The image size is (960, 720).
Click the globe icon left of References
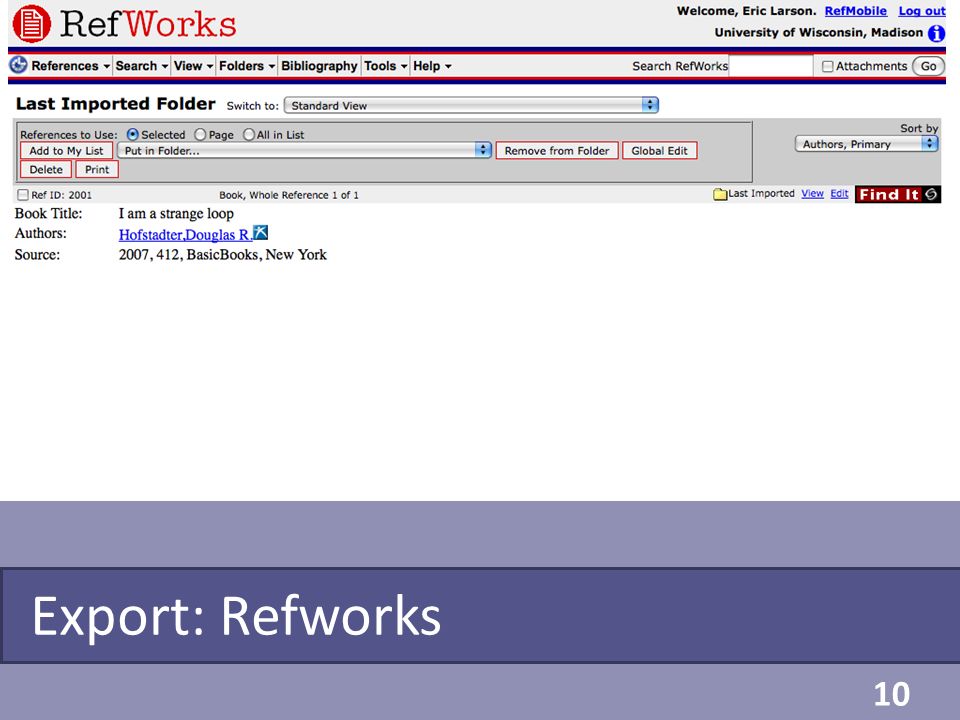tap(18, 65)
